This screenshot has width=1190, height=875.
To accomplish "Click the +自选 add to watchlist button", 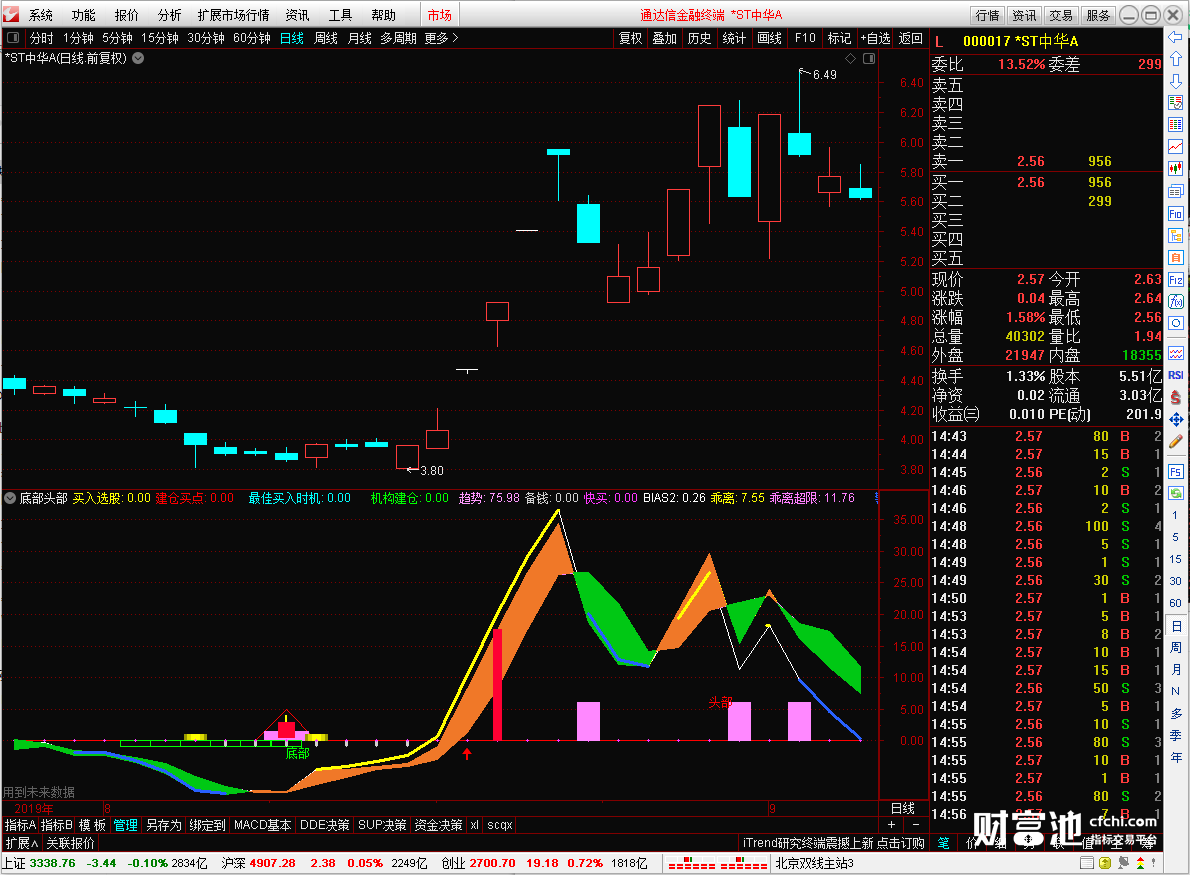I will pos(875,38).
